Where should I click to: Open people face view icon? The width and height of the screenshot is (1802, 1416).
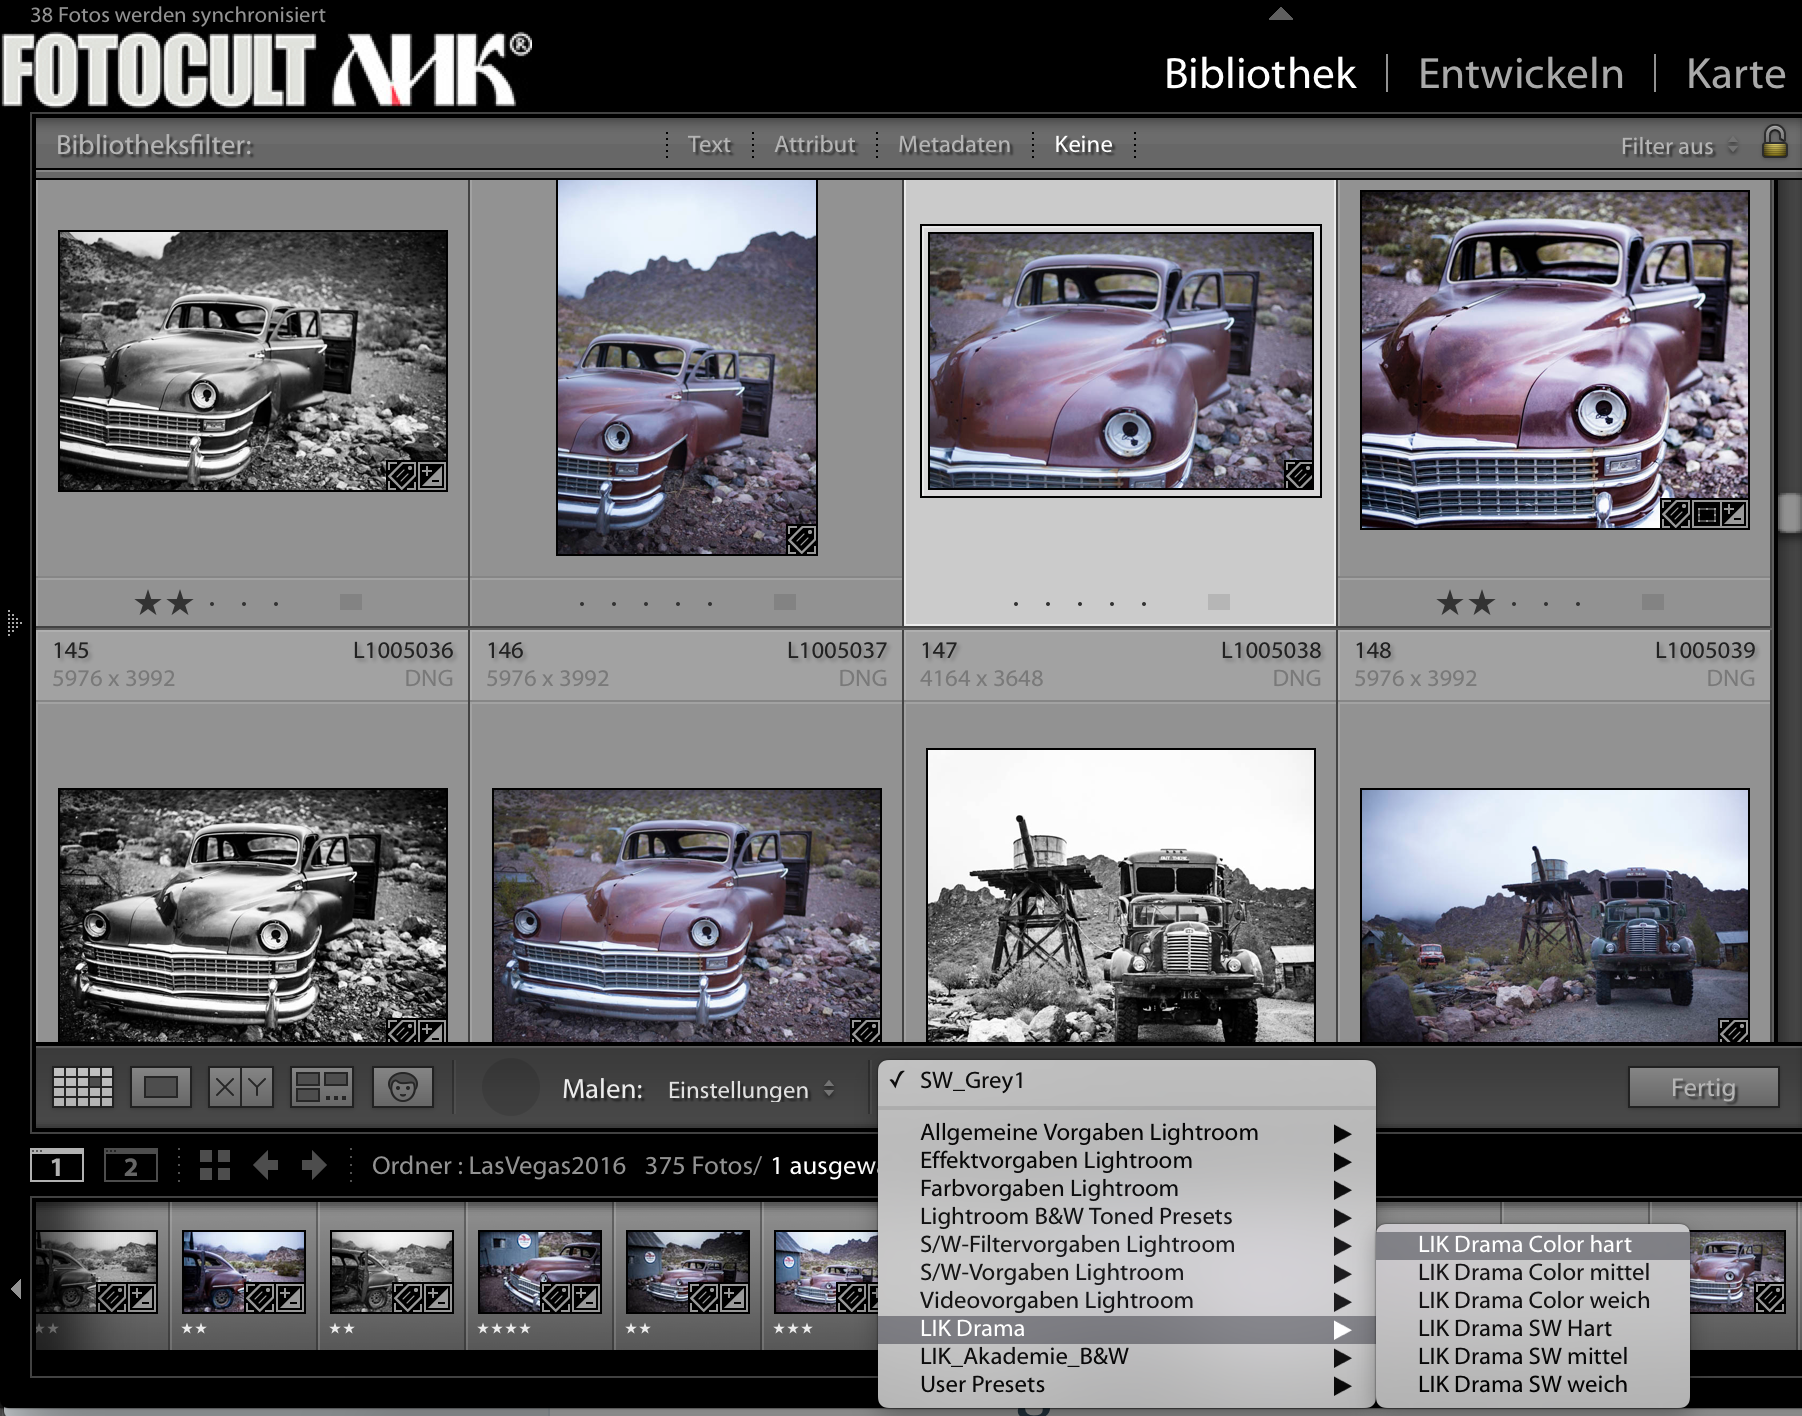click(x=403, y=1087)
